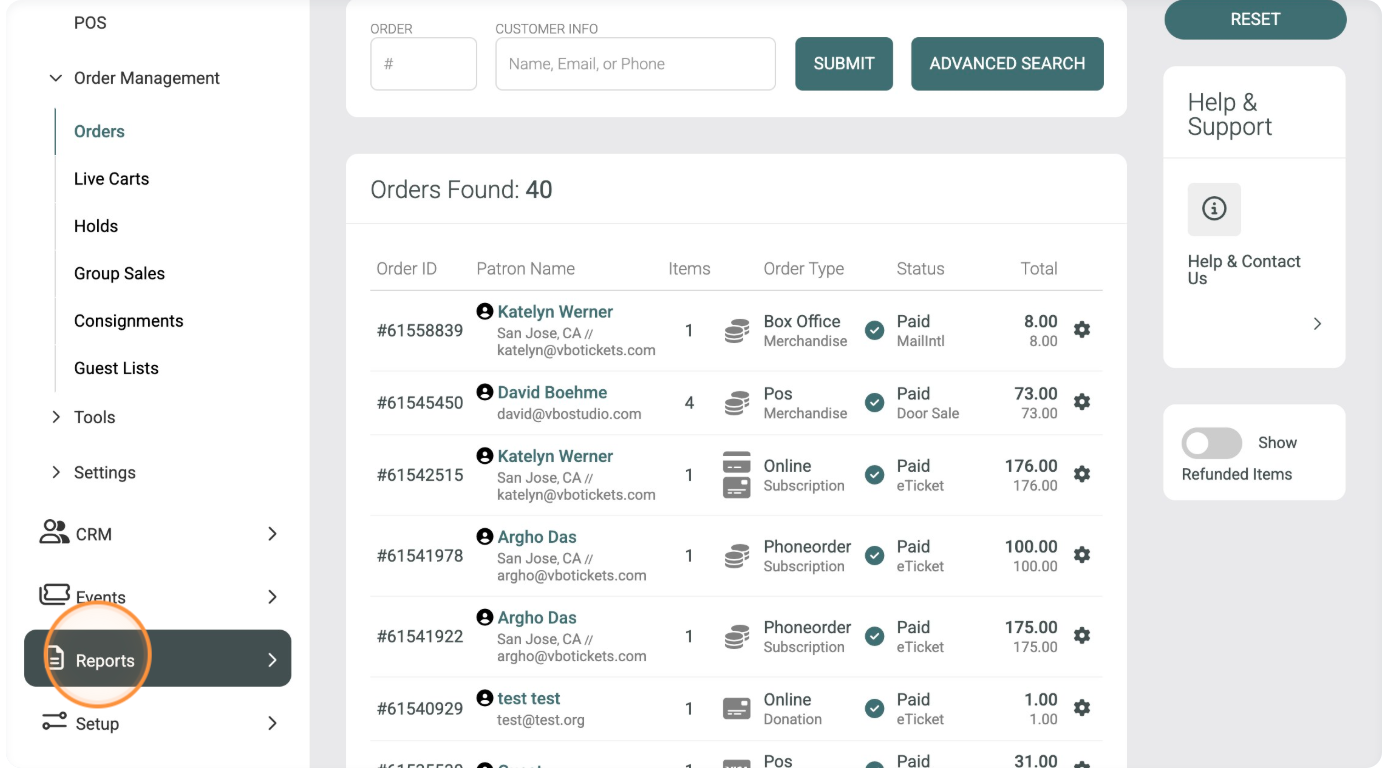Image resolution: width=1386 pixels, height=780 pixels.
Task: Open Help & Contact Us chevron arrow
Action: (1317, 323)
